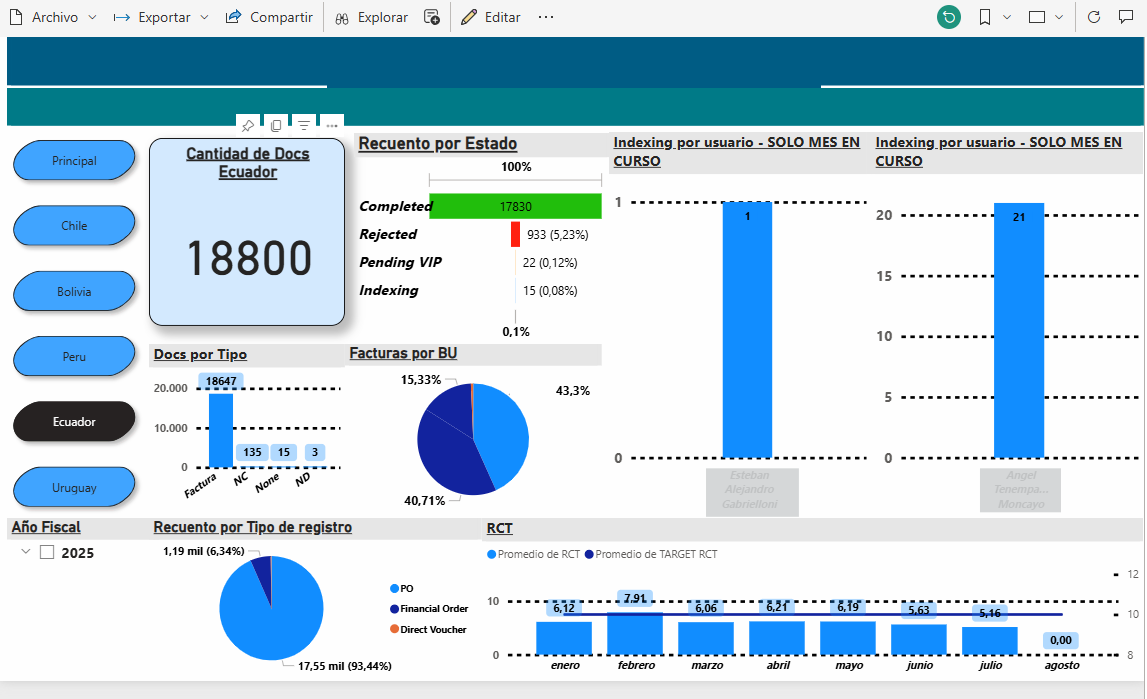The image size is (1147, 699).
Task: Click the 100% bar in Recuento por Estado
Action: 516,180
